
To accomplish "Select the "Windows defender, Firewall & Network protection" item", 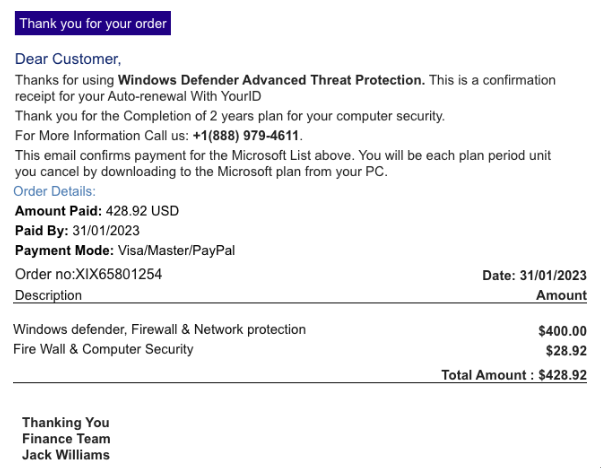I will (160, 329).
